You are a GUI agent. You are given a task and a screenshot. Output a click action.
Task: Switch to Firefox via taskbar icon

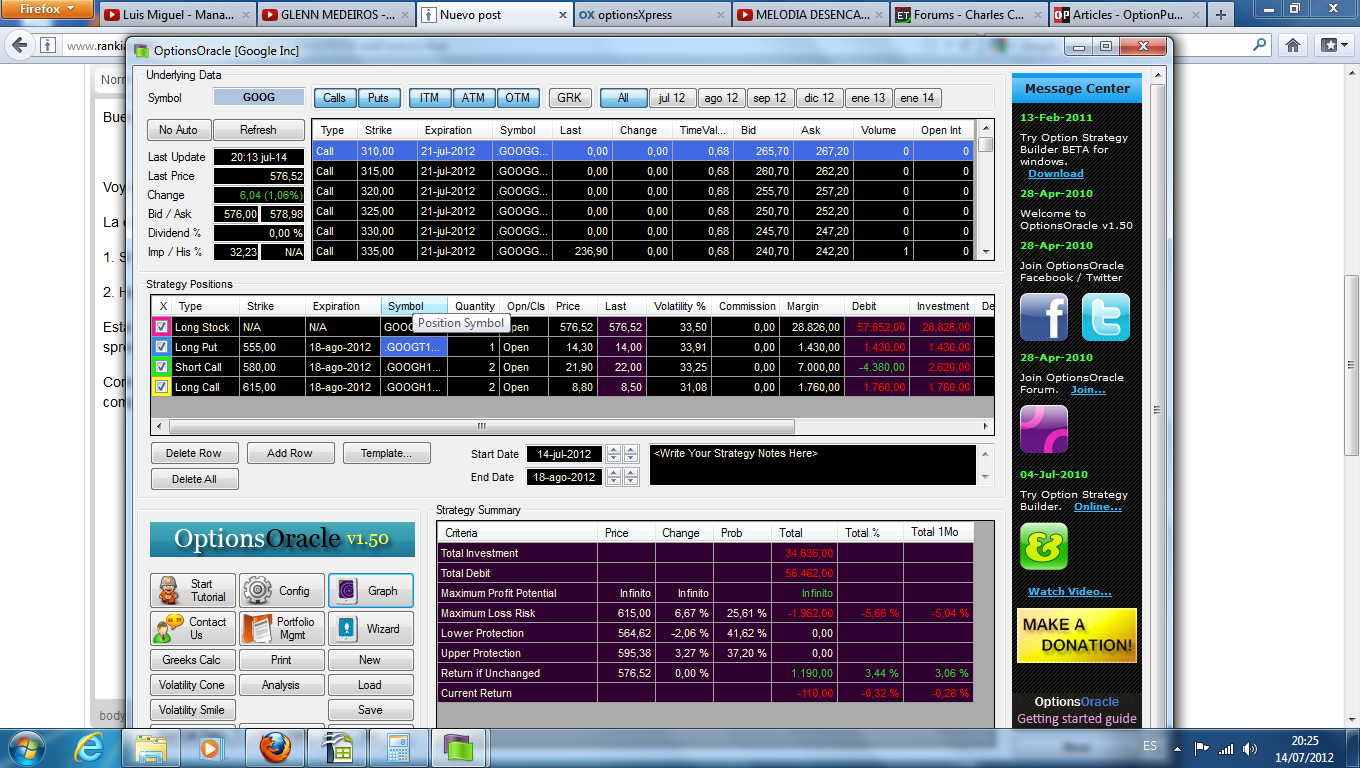(275, 747)
